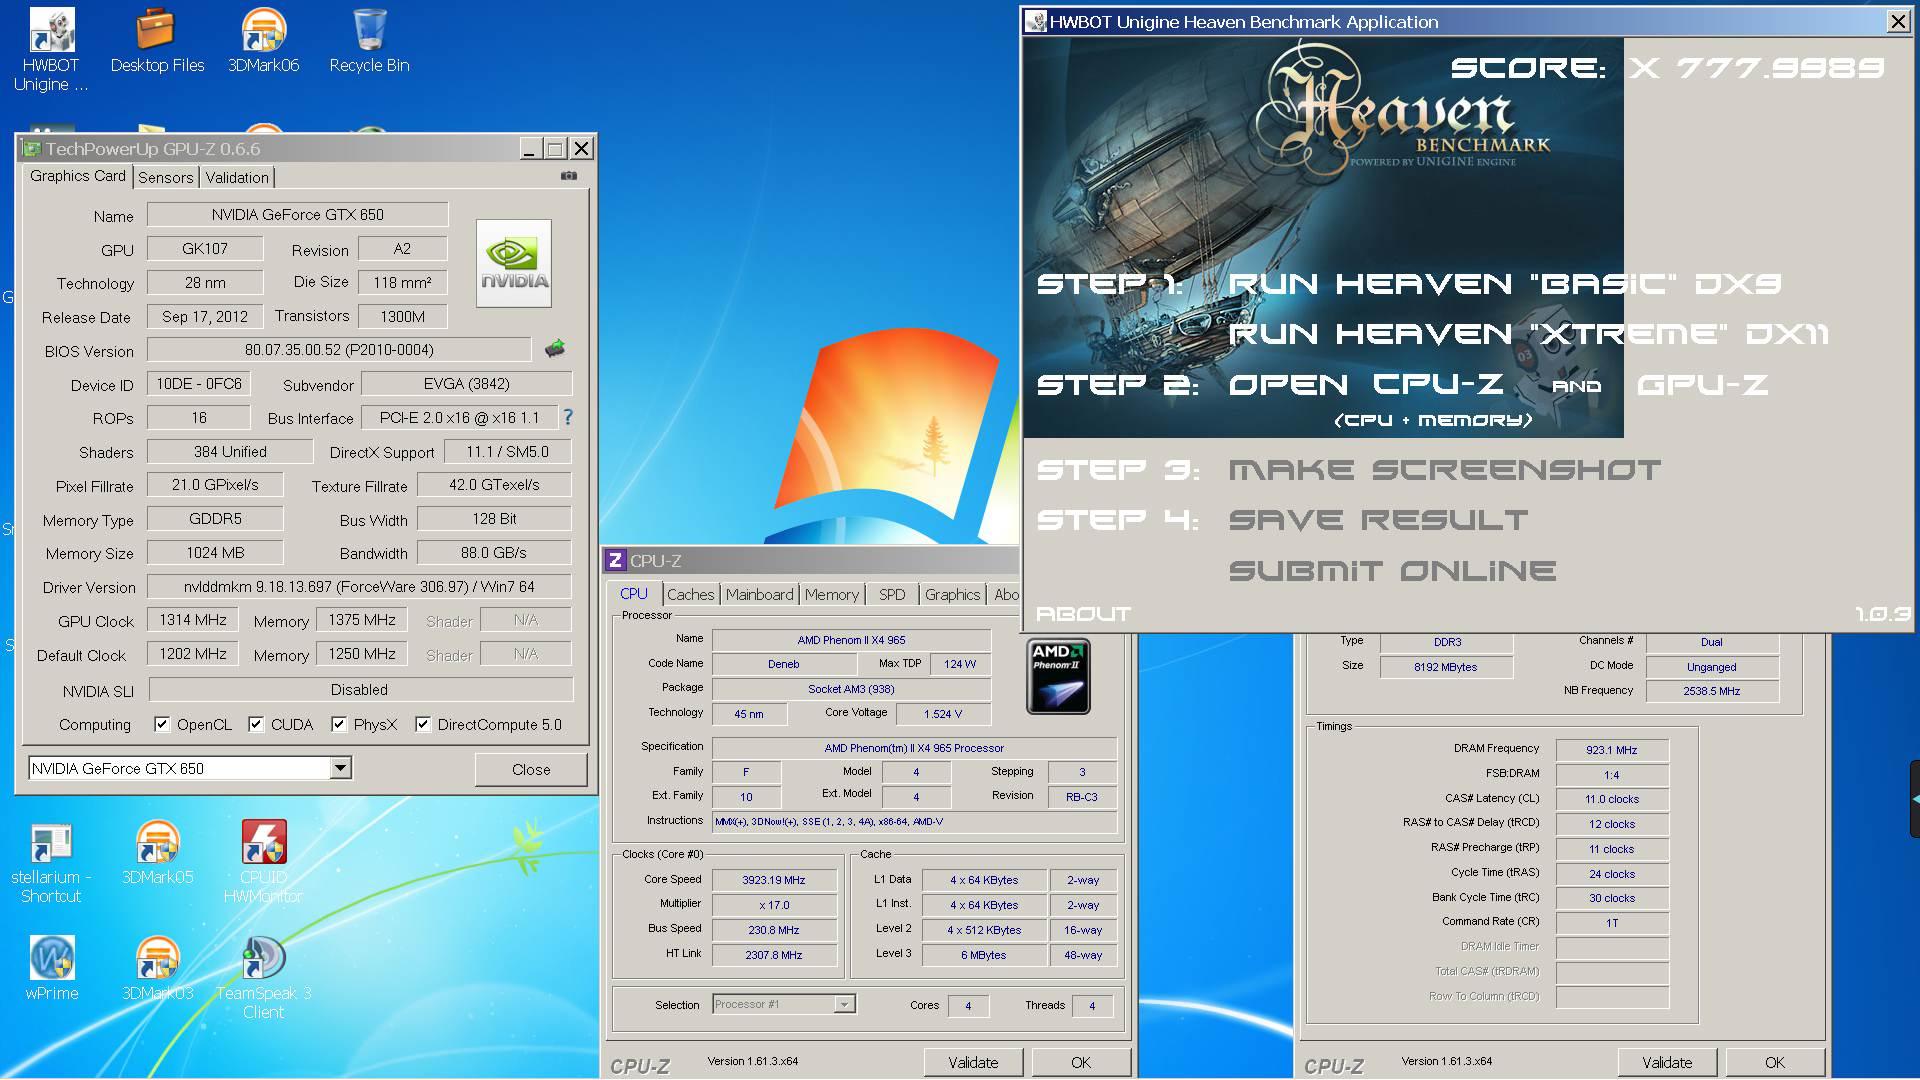Click Run Heaven "Xtreme" DX11
This screenshot has width=1920, height=1080.
point(1528,334)
